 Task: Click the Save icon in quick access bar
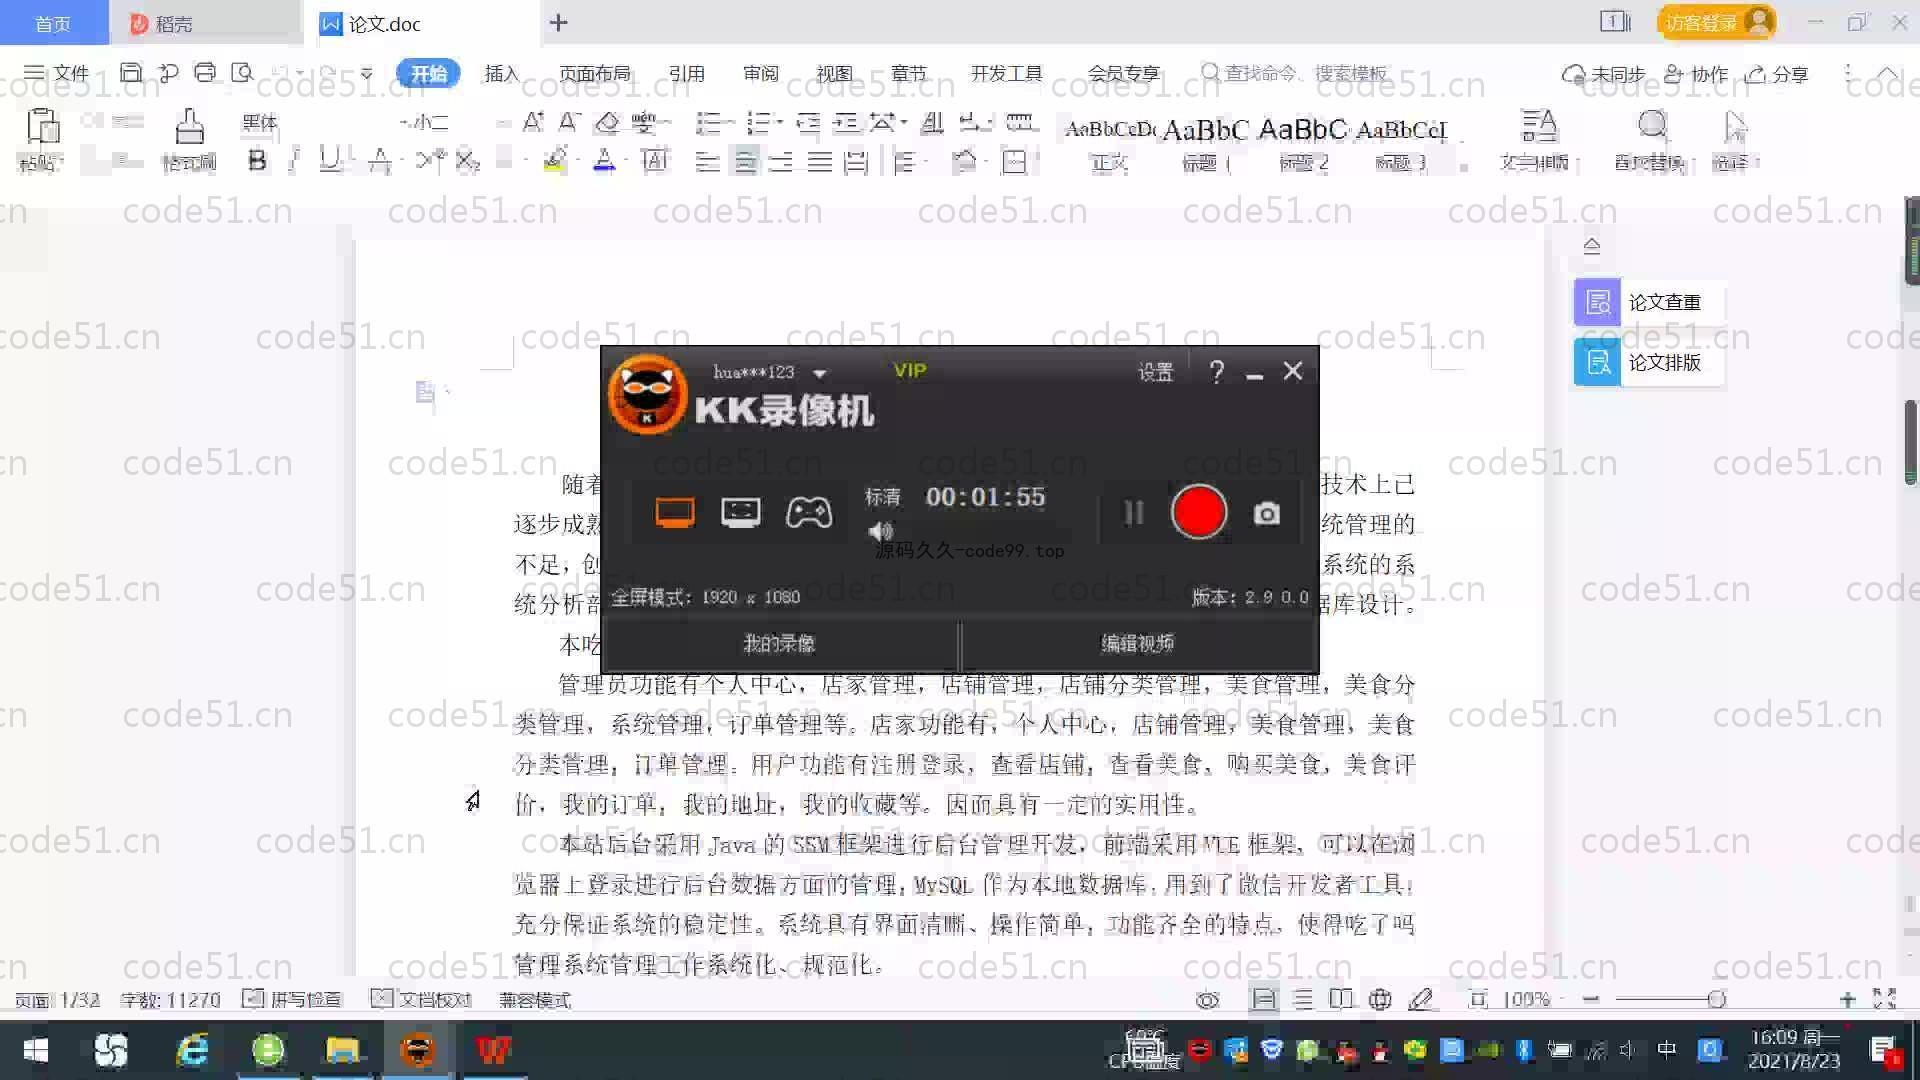click(130, 72)
